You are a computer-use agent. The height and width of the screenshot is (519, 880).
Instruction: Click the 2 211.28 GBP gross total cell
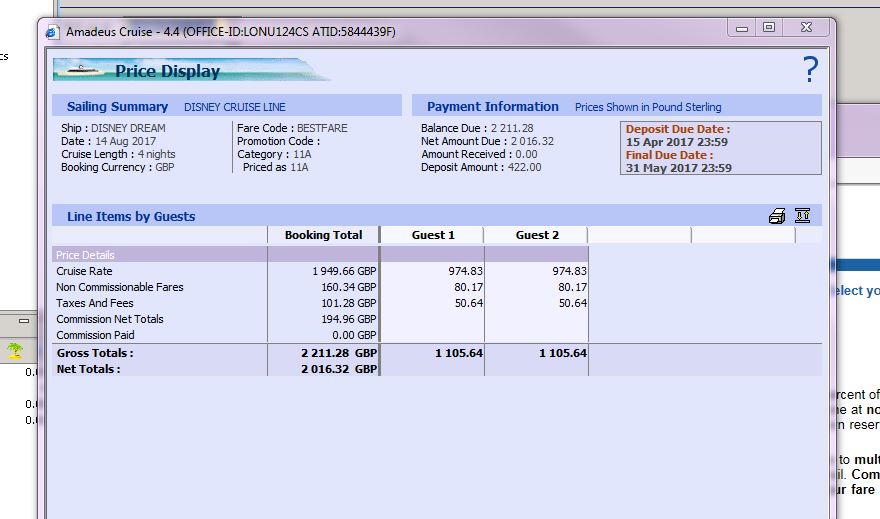(339, 353)
